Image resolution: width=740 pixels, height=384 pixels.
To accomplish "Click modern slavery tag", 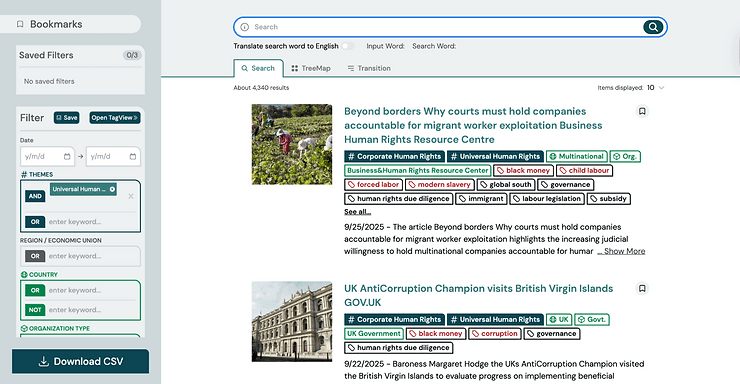I will pyautogui.click(x=439, y=185).
